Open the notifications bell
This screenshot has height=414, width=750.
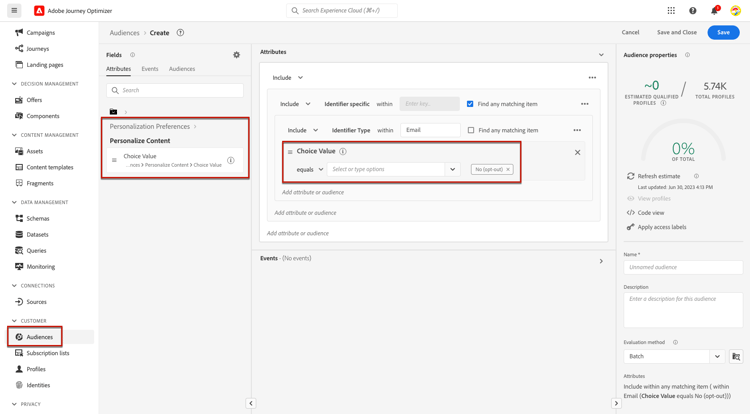coord(714,11)
